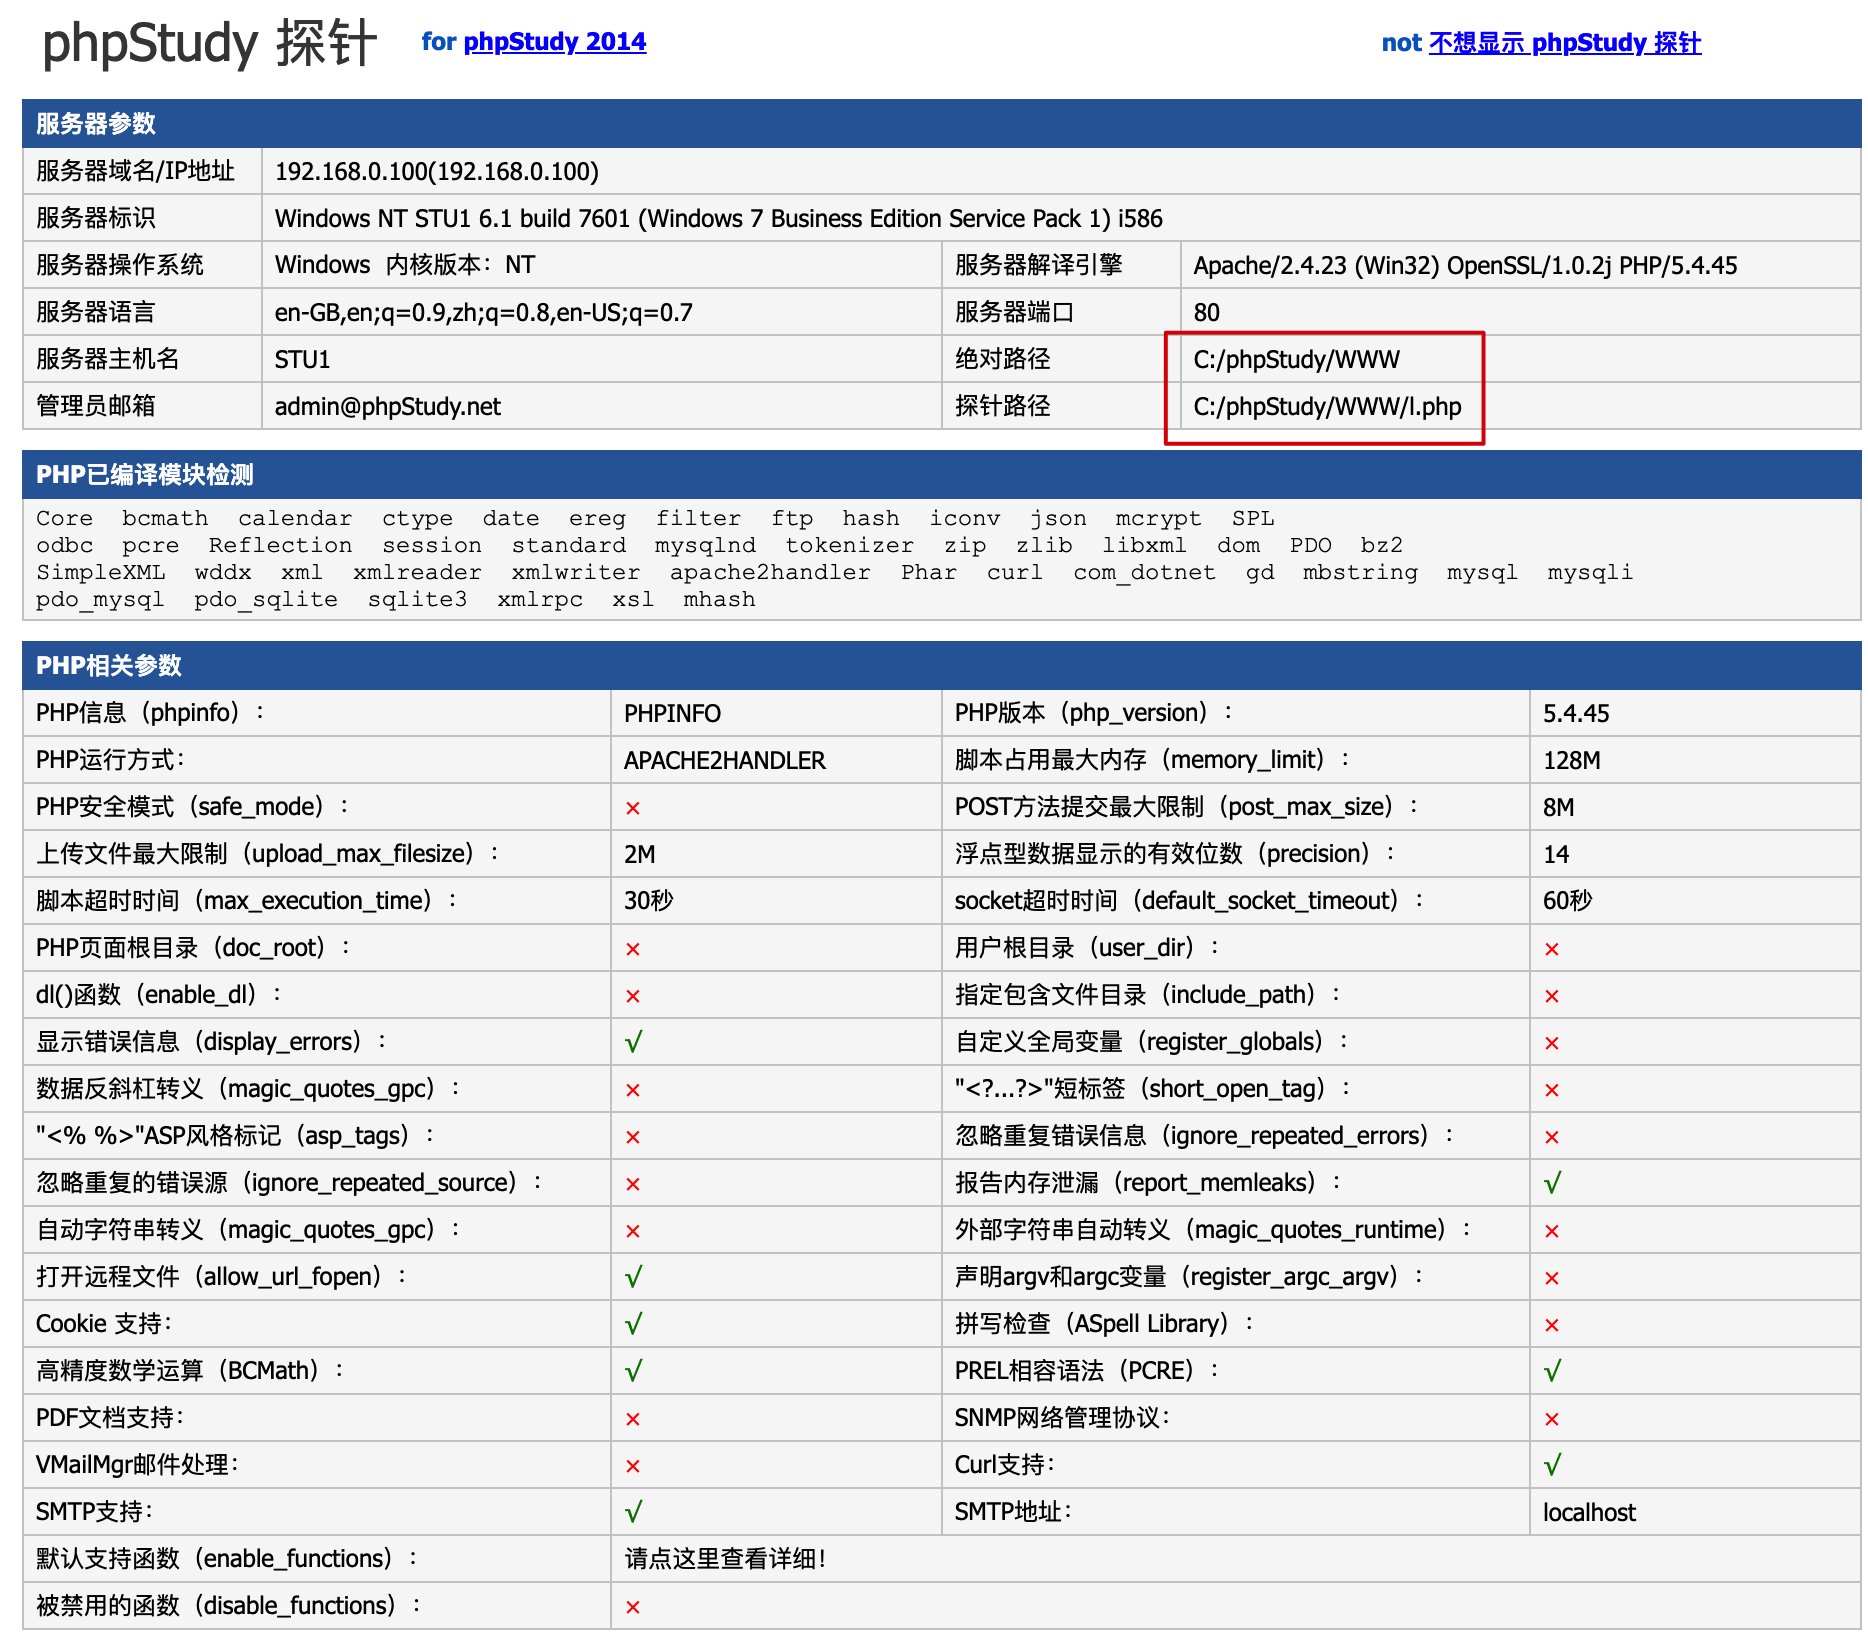
Task: Click the Apache/2.4.23 server engine value
Action: point(1465,265)
